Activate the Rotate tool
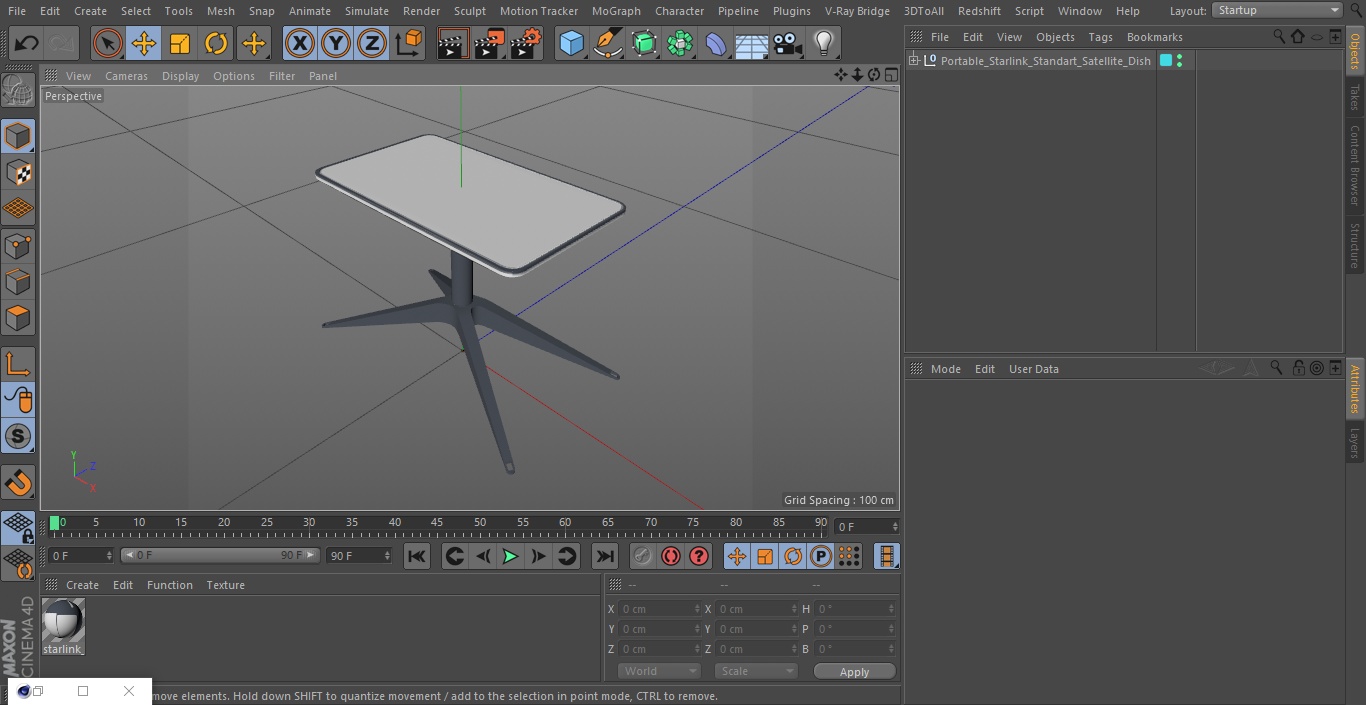The height and width of the screenshot is (705, 1366). tap(216, 43)
